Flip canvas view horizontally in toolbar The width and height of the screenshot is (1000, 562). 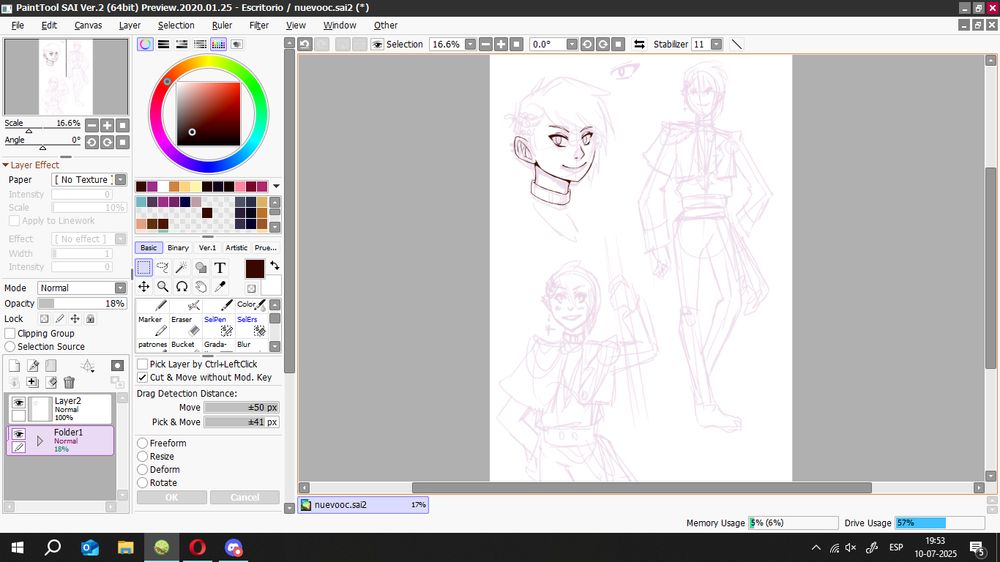(639, 44)
